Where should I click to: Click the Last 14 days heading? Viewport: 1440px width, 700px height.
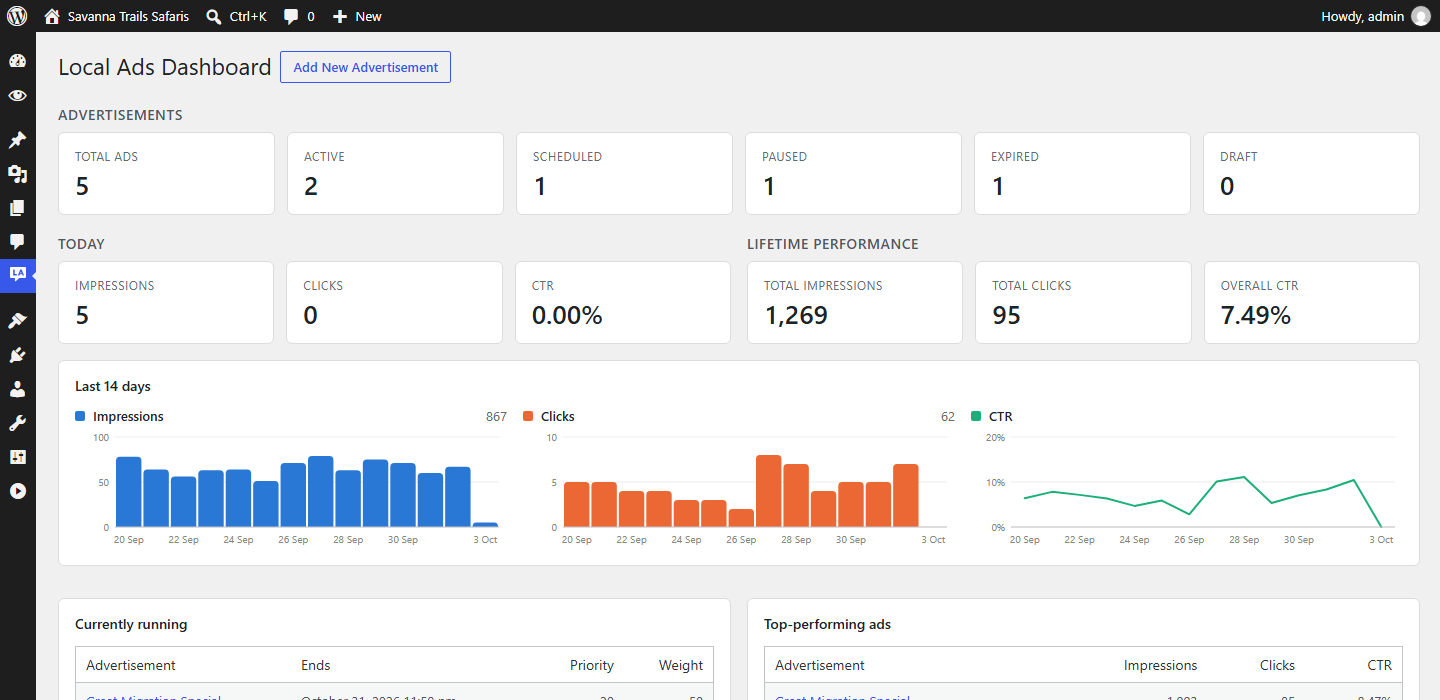click(x=113, y=386)
